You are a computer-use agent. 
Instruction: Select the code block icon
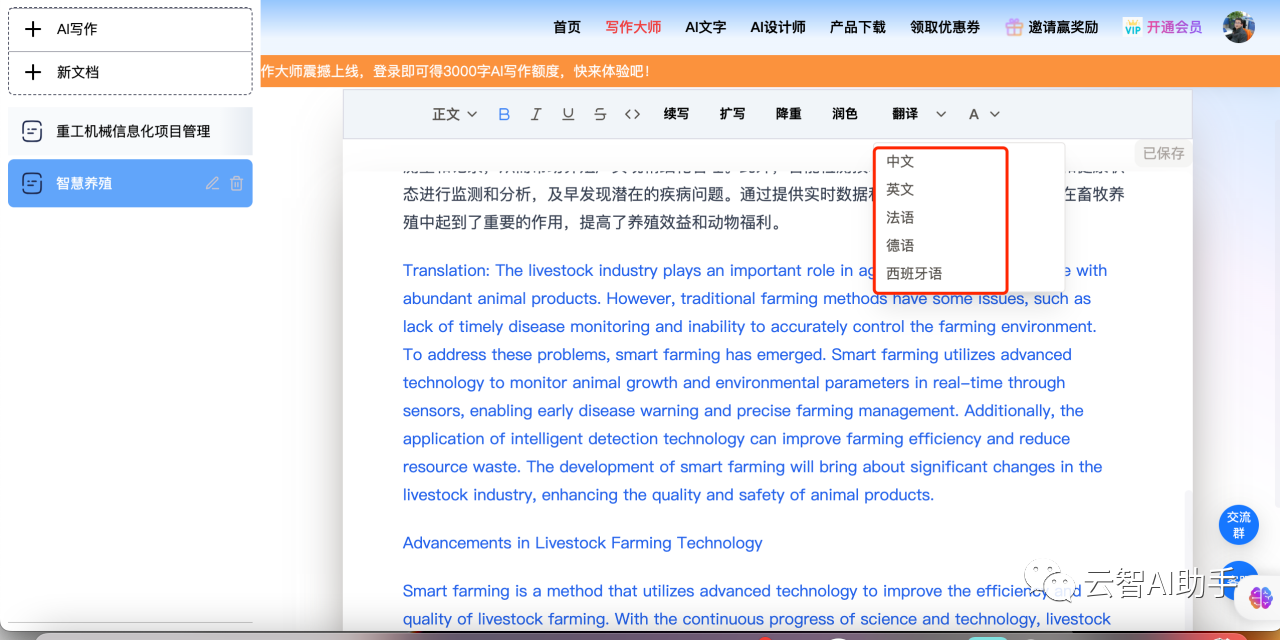pyautogui.click(x=632, y=113)
